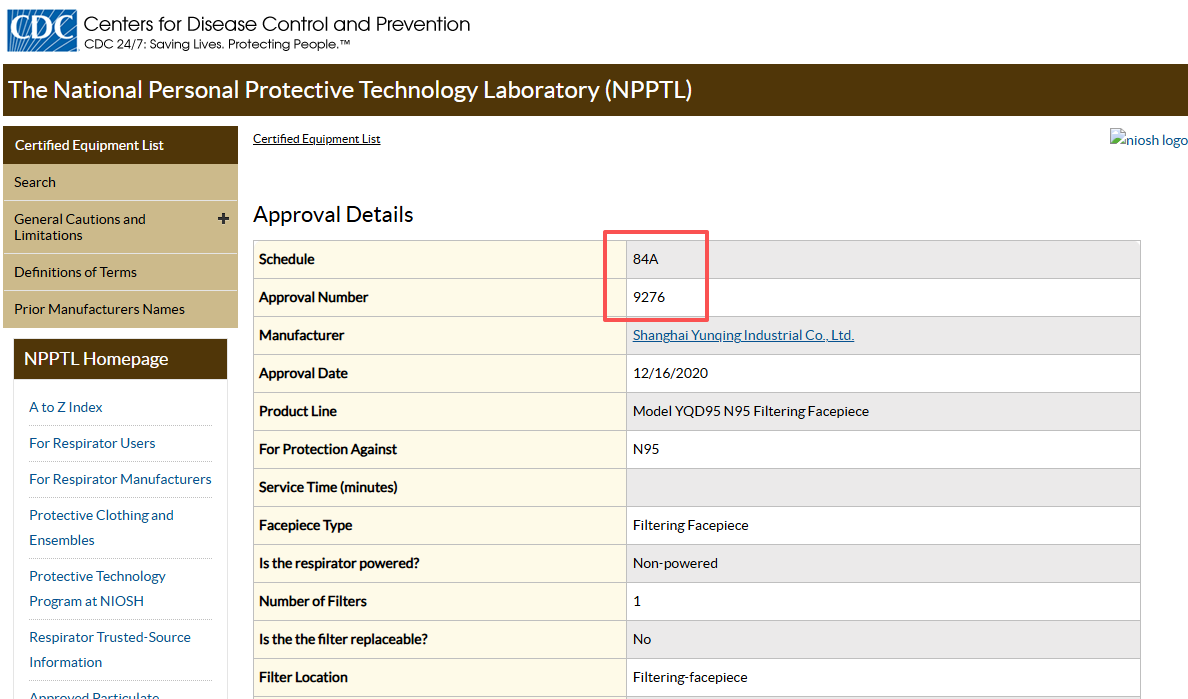The width and height of the screenshot is (1188, 699).
Task: Select Search in the sidebar menu
Action: point(120,183)
